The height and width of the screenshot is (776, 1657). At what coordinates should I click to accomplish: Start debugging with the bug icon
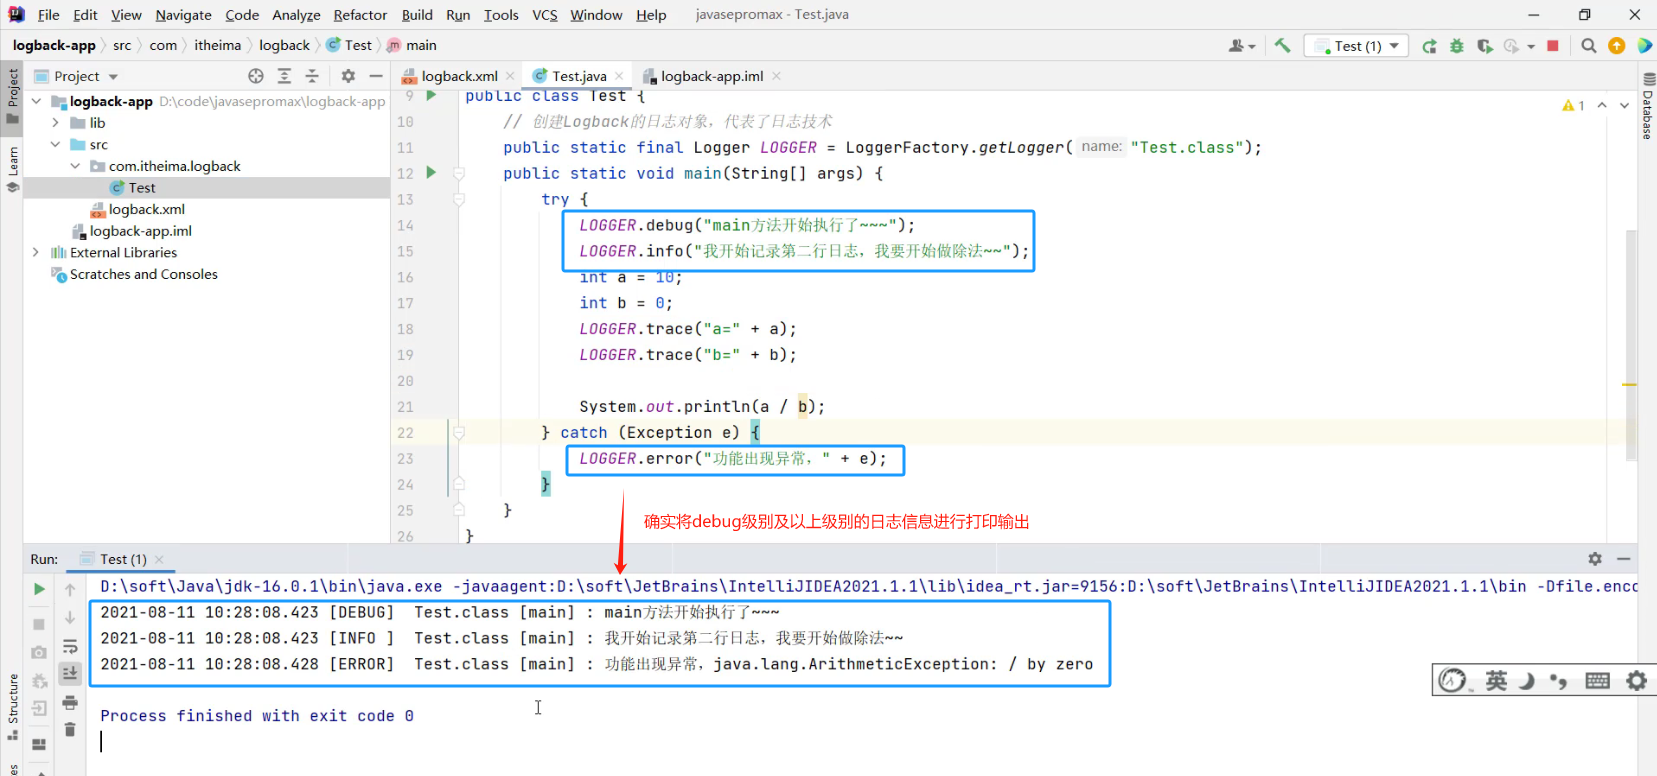(1457, 46)
